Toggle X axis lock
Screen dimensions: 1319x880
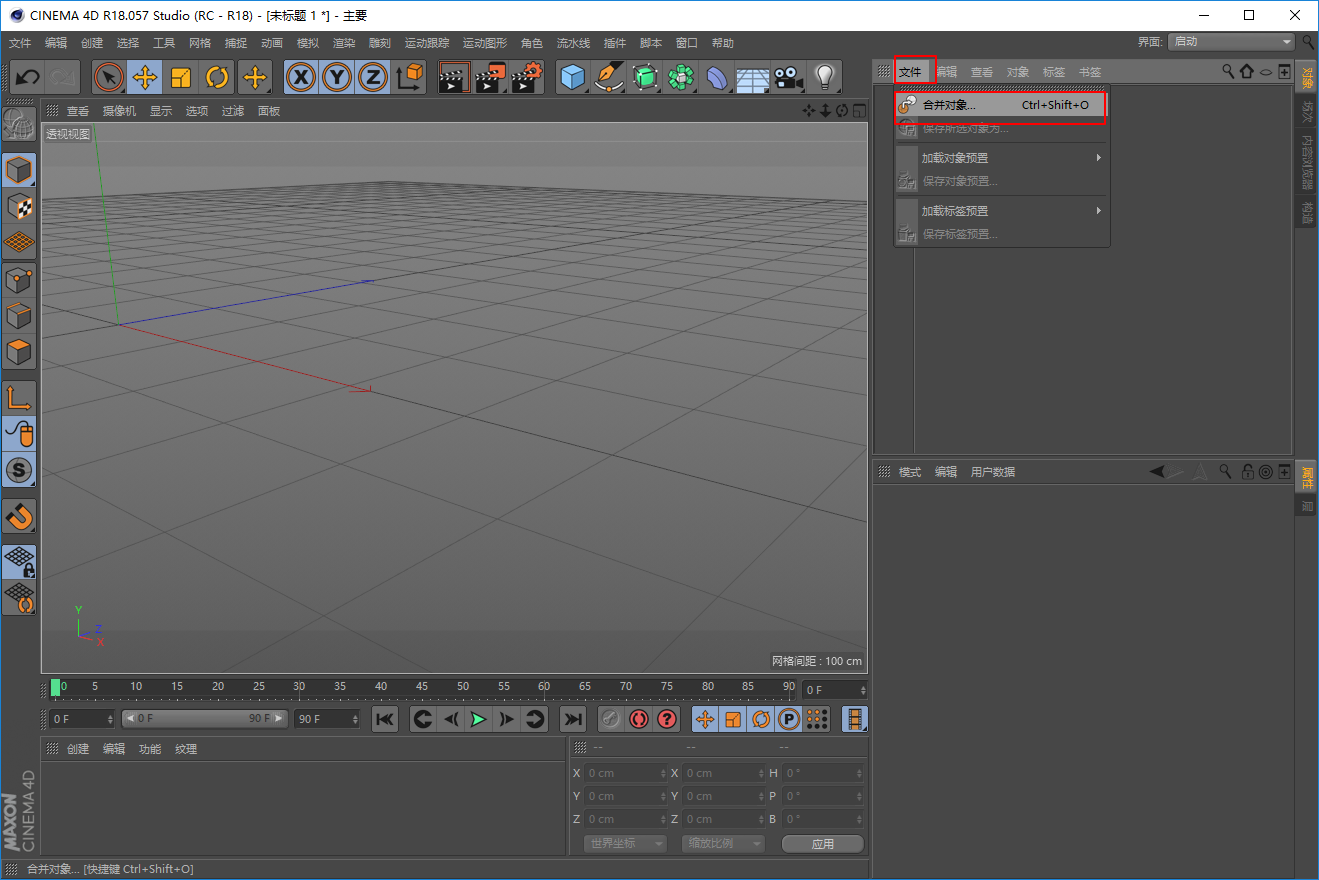[301, 77]
